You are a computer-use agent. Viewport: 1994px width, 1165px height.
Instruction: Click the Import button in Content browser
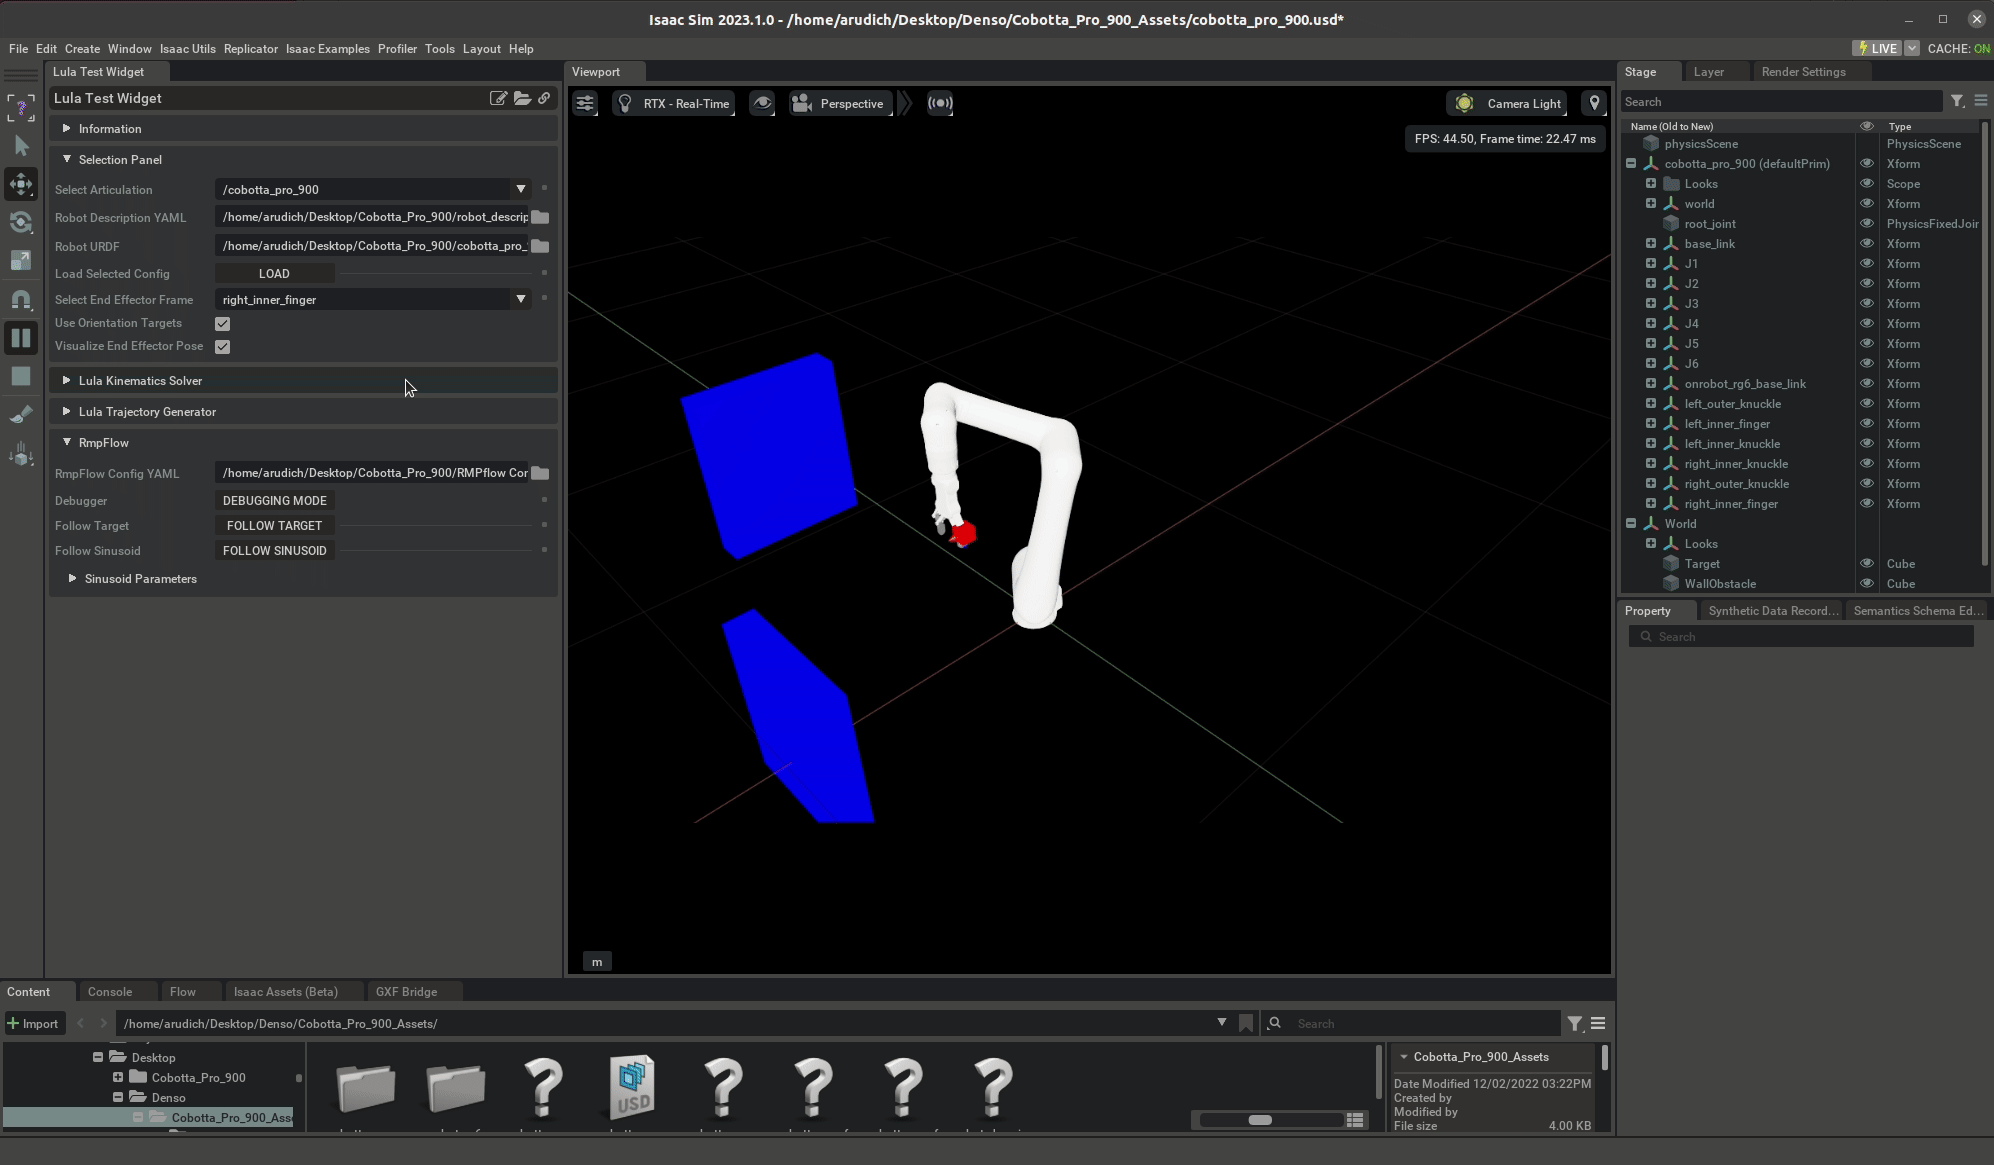[x=33, y=1023]
